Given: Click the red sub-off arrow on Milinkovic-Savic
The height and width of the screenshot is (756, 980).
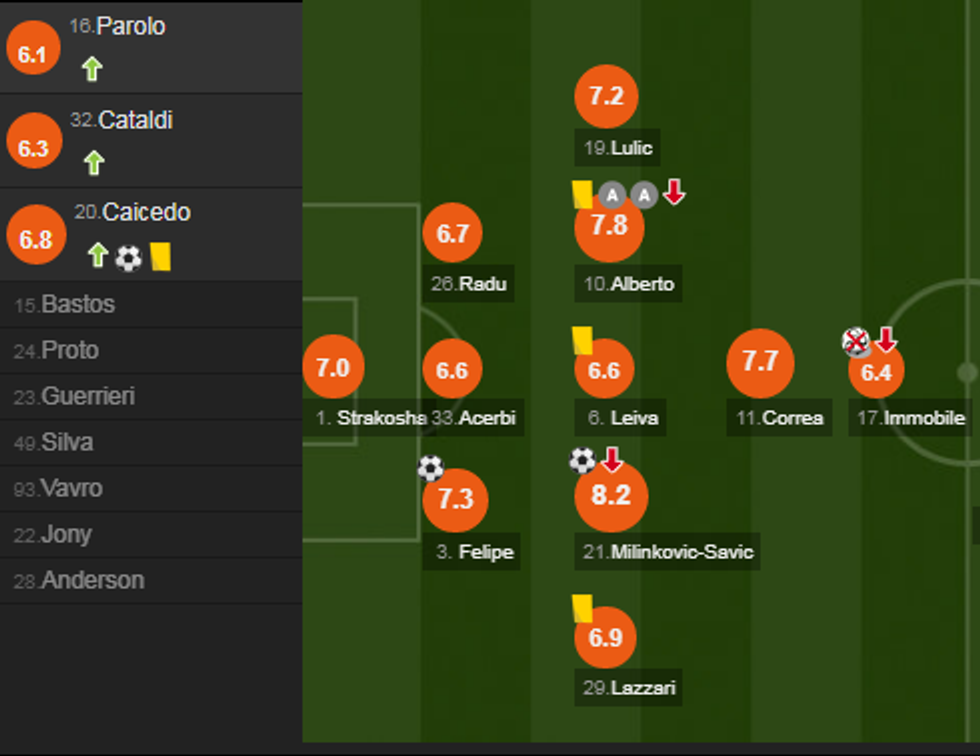Looking at the screenshot, I should [611, 460].
